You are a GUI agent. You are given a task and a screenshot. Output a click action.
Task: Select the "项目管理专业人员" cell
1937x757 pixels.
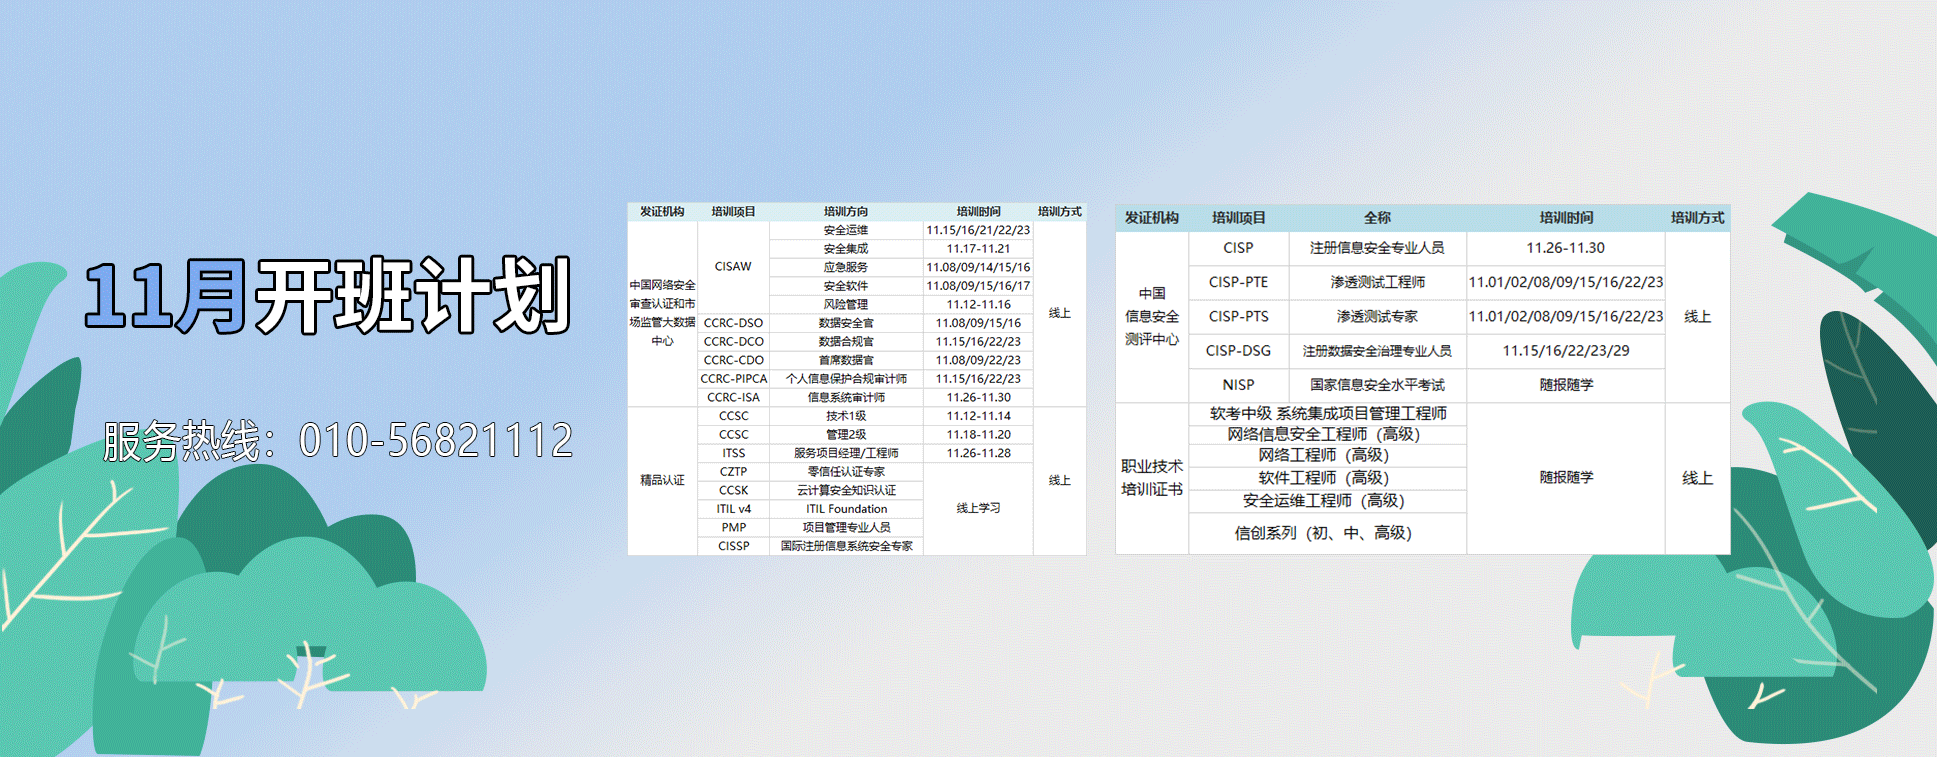[x=846, y=528]
